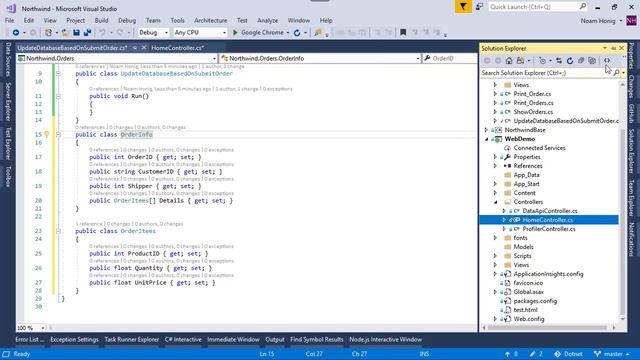Screen dimensions: 640x360
Task: Collapse OrderInfo class outline toggle
Action: pyautogui.click(x=58, y=134)
